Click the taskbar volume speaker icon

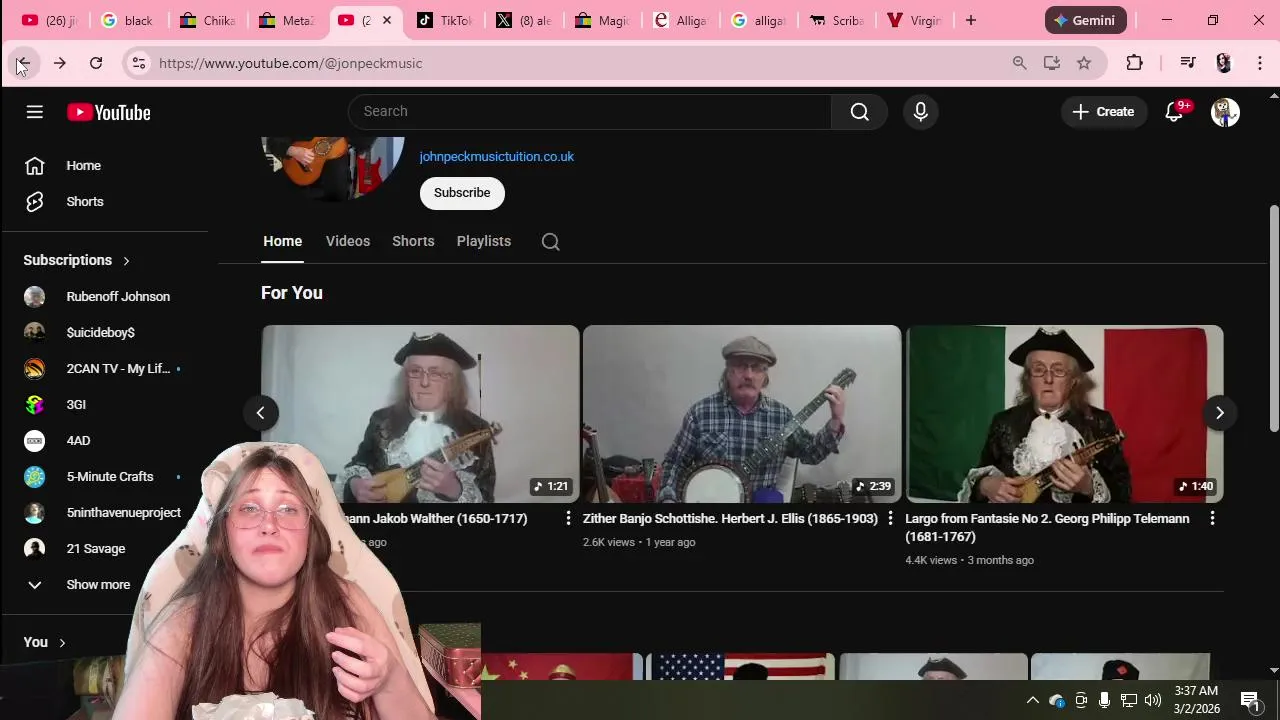click(1153, 700)
